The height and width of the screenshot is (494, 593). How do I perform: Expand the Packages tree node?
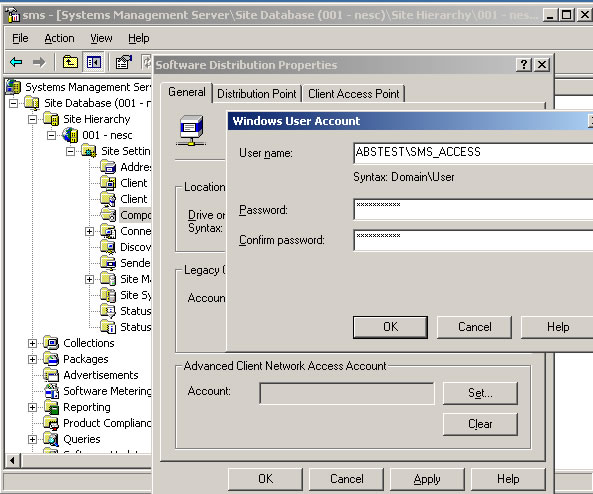pos(33,359)
